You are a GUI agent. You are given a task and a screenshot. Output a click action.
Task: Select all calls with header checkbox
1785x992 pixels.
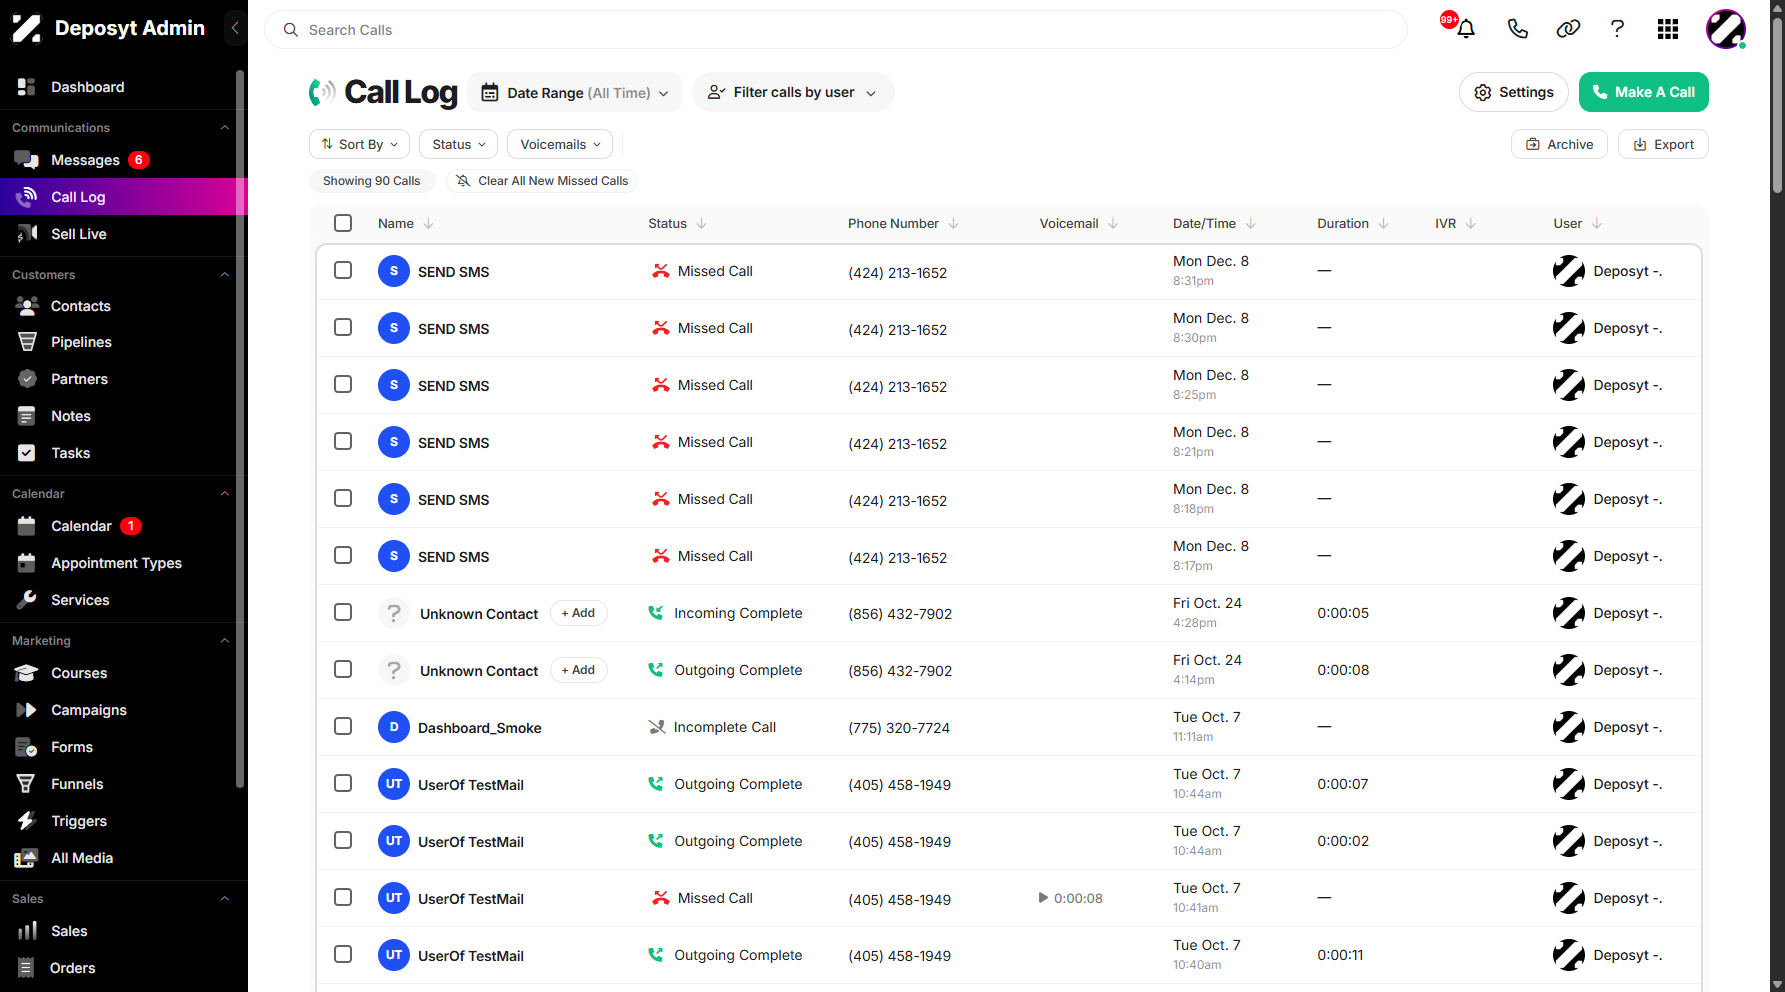pos(343,223)
